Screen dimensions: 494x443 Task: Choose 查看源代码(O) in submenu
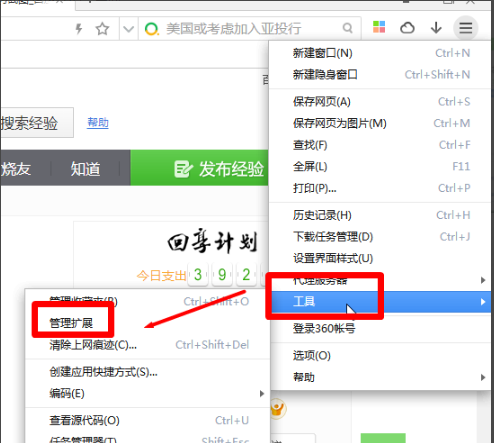(147, 420)
